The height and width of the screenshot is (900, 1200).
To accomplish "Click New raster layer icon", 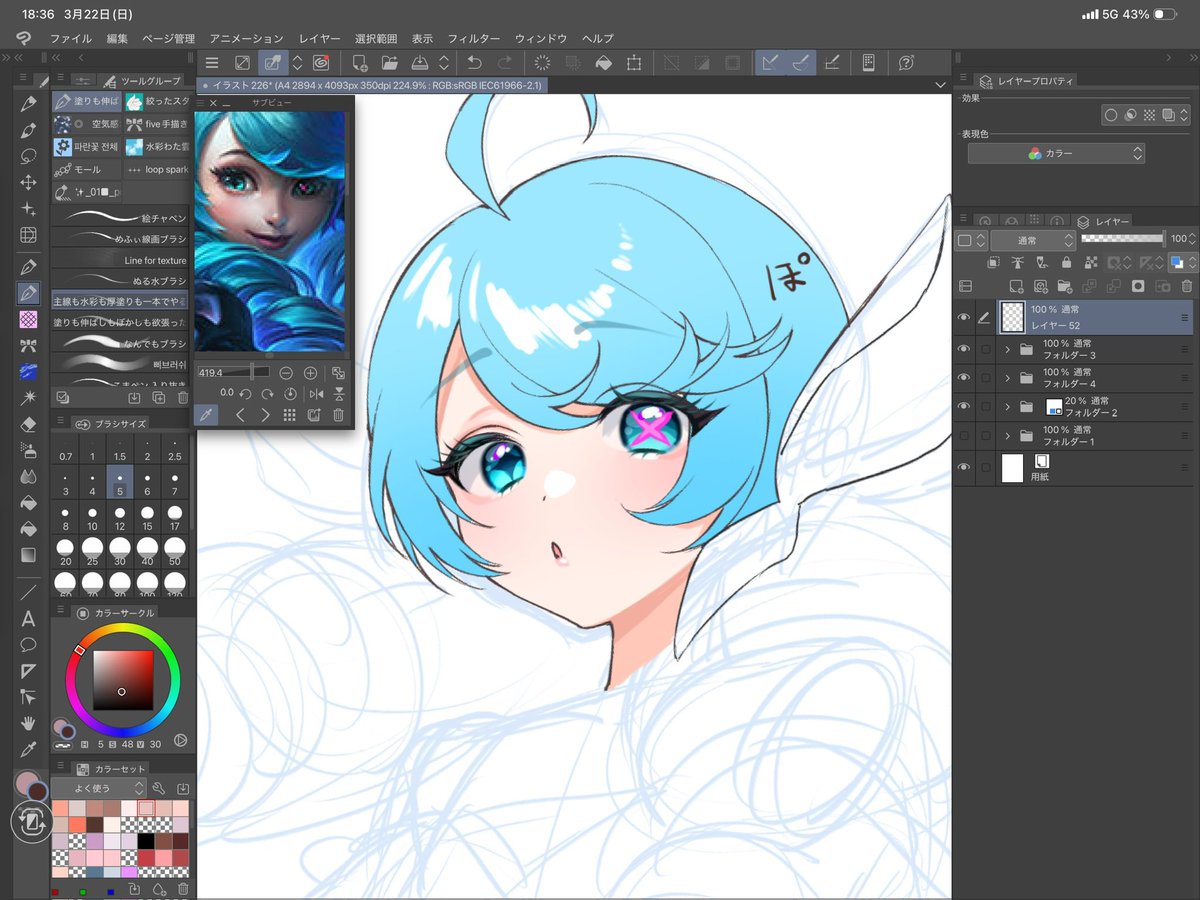I will point(1015,286).
